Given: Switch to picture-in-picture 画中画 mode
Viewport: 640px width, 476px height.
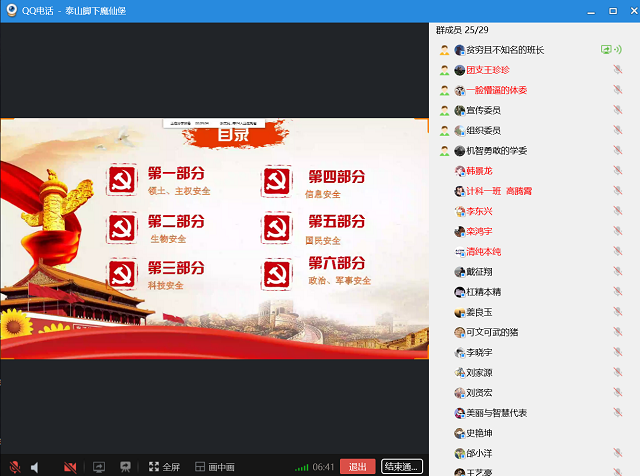Looking at the screenshot, I should (215, 466).
